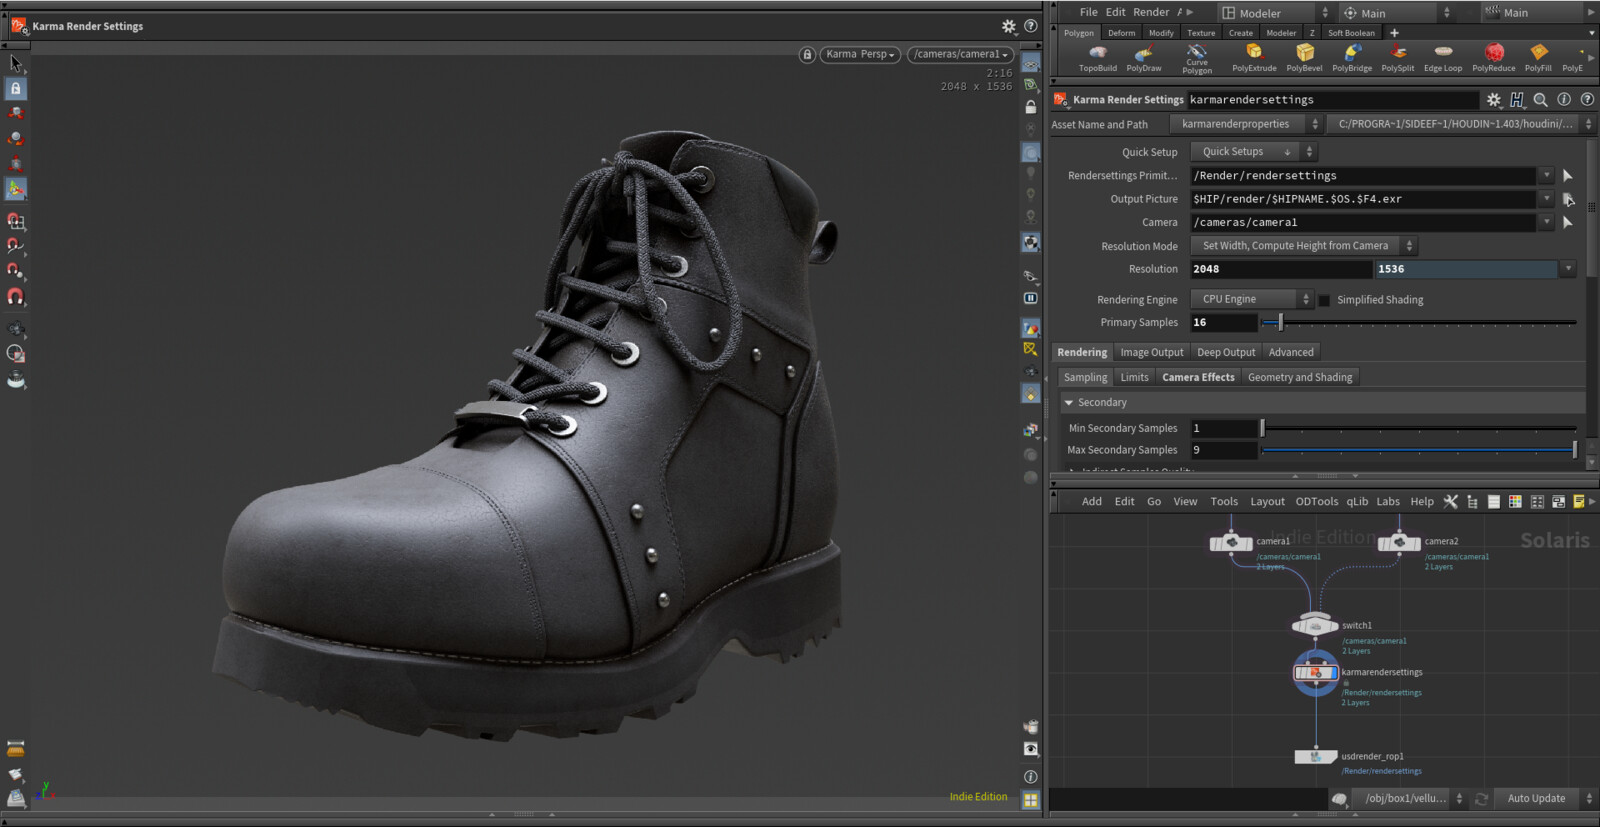Screen dimensions: 1600x827
Task: Open the output picture file chooser icon
Action: pos(1568,199)
